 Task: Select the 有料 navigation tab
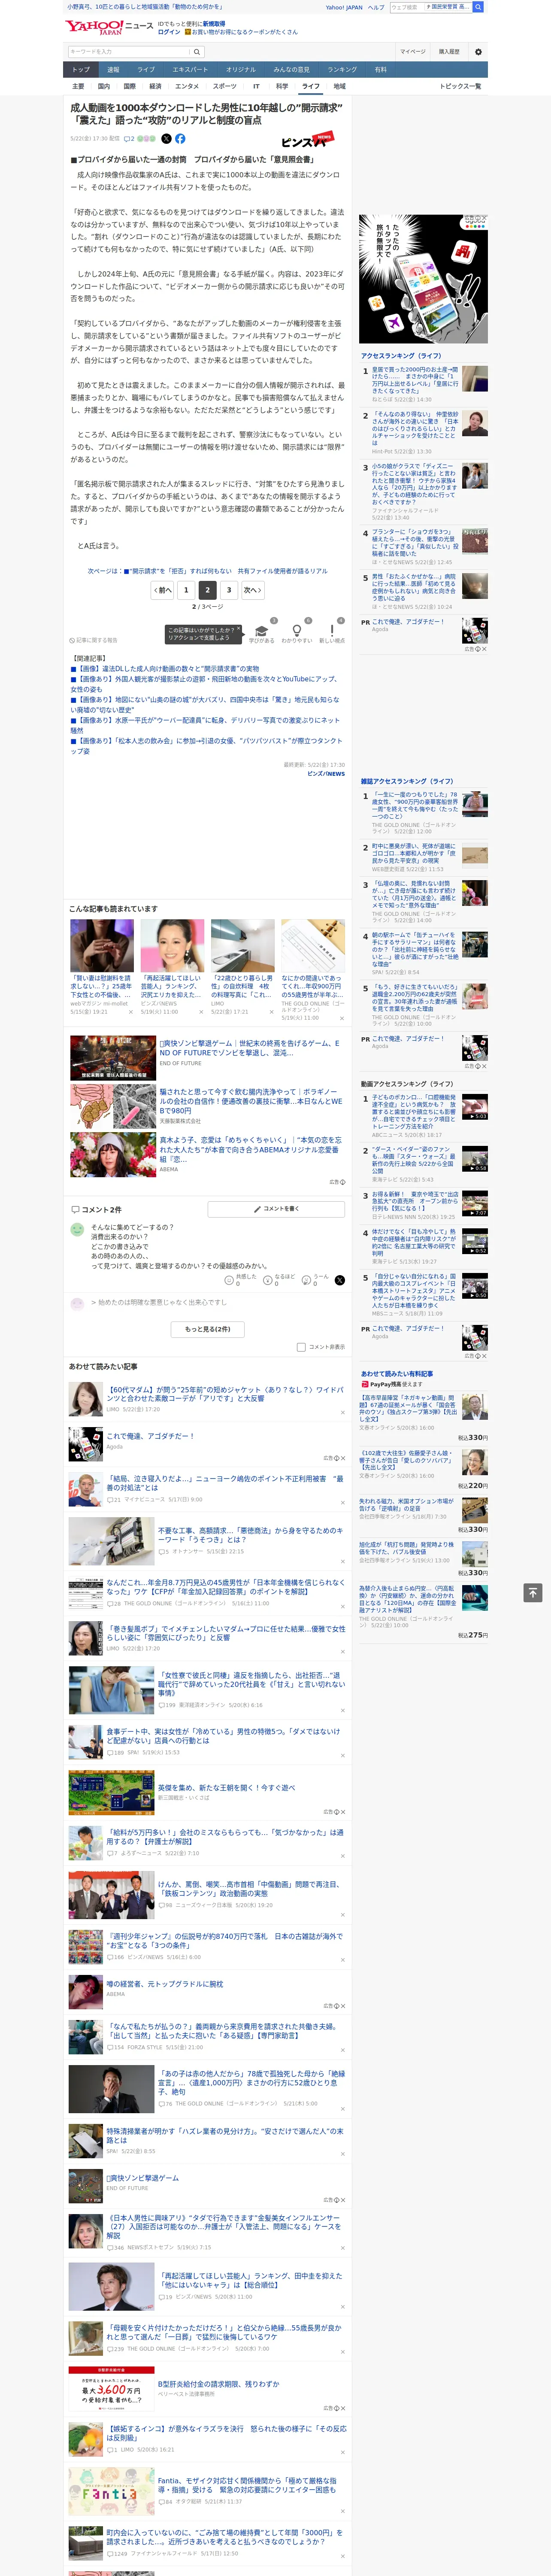pyautogui.click(x=381, y=69)
